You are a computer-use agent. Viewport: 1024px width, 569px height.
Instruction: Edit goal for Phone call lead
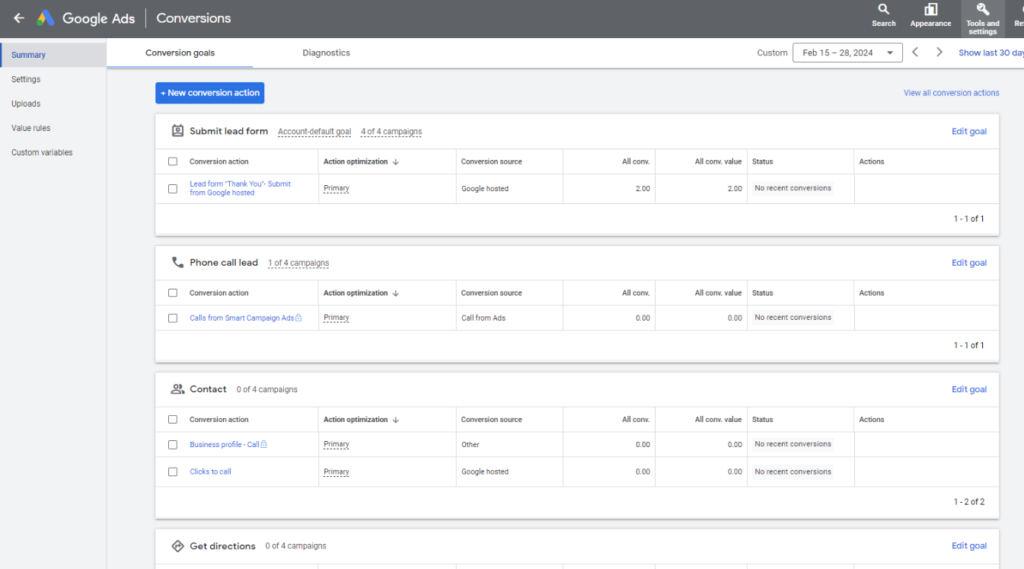968,263
